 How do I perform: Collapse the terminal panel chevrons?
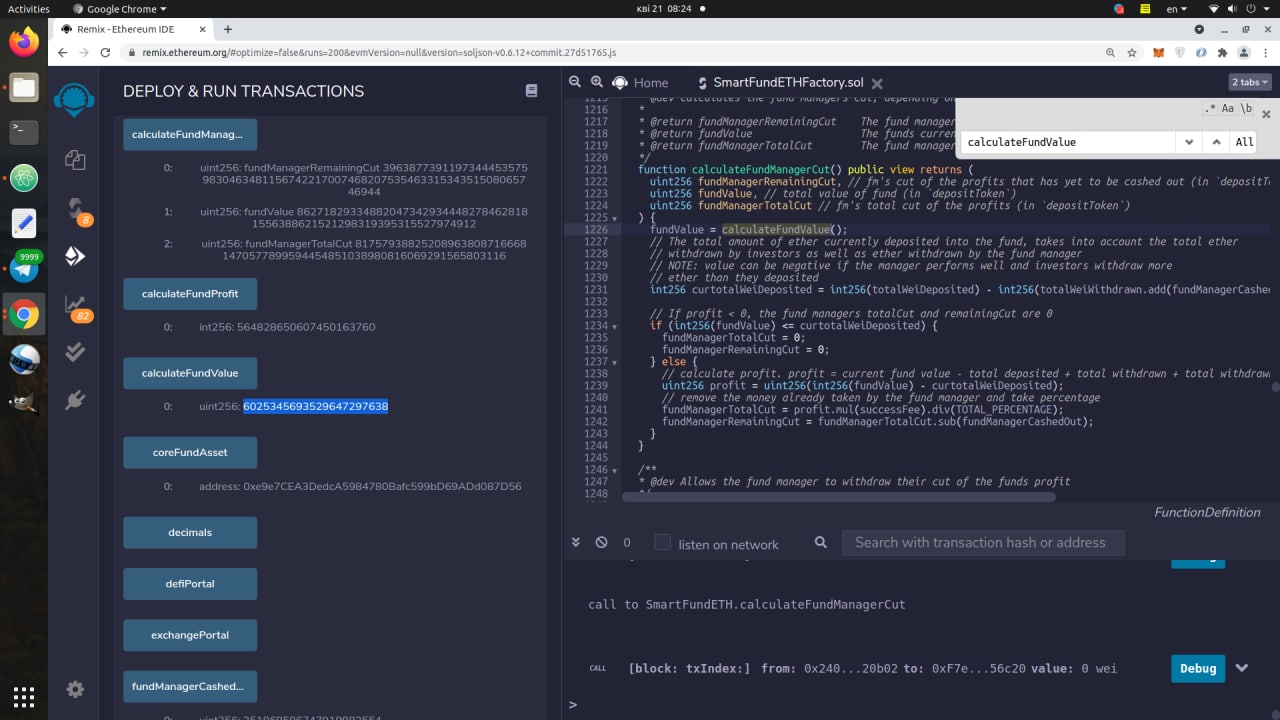tap(575, 542)
